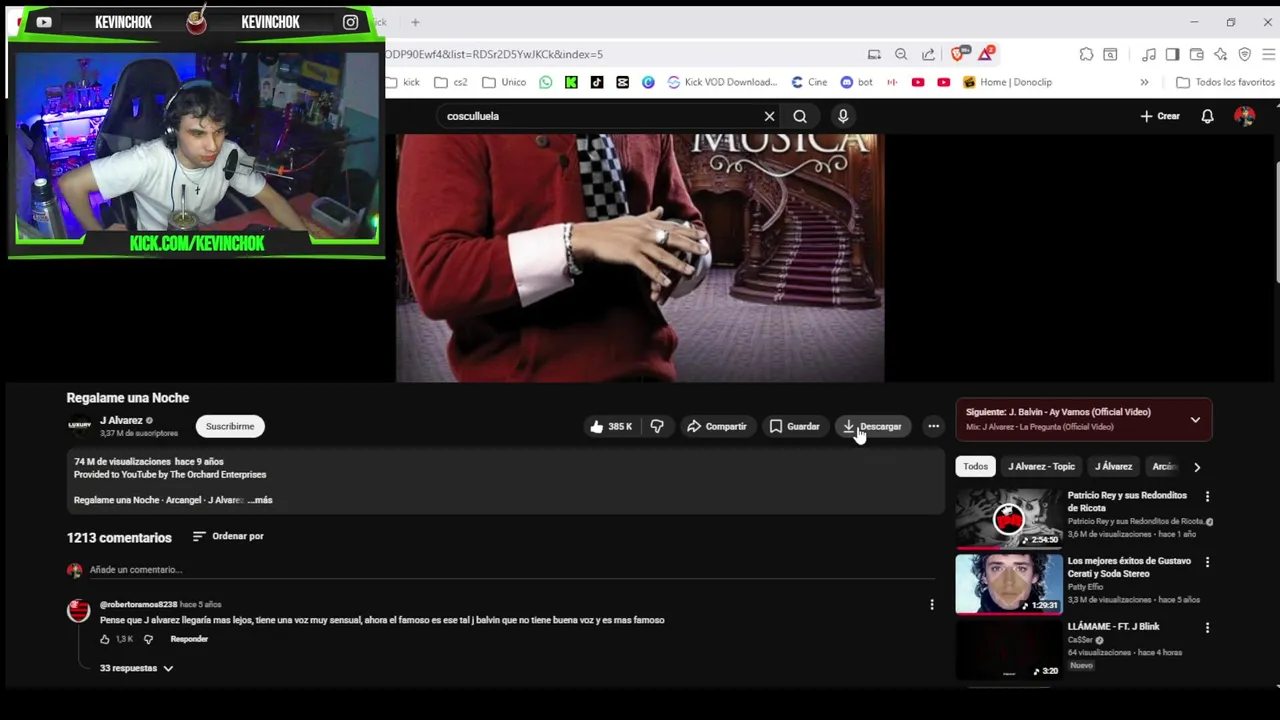Reply to comment with Responder
Screen dimensions: 1280x720
189,639
